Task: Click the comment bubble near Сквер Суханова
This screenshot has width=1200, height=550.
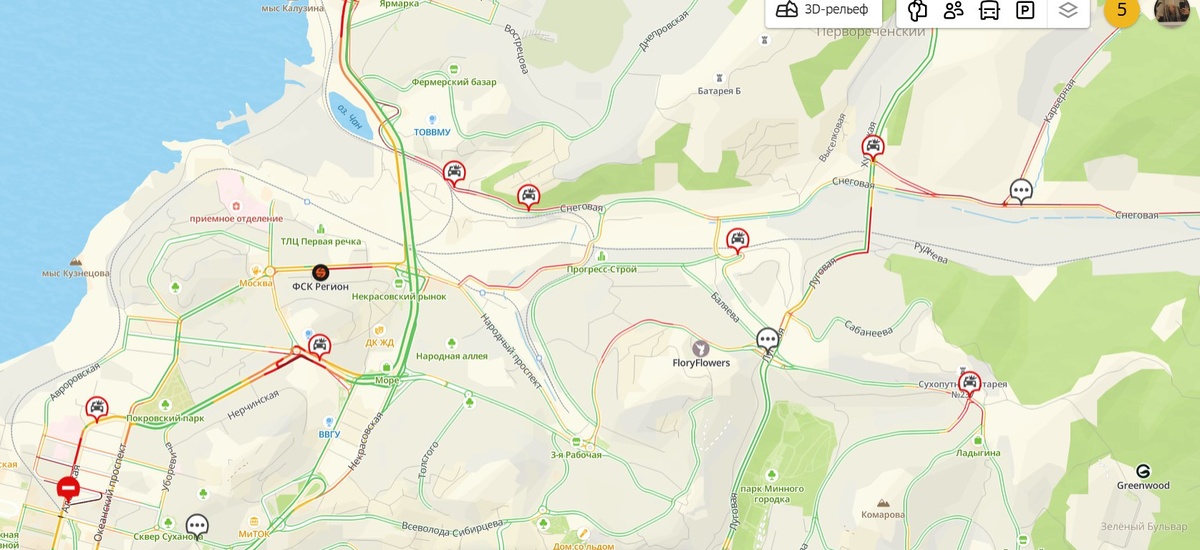Action: pos(197,525)
